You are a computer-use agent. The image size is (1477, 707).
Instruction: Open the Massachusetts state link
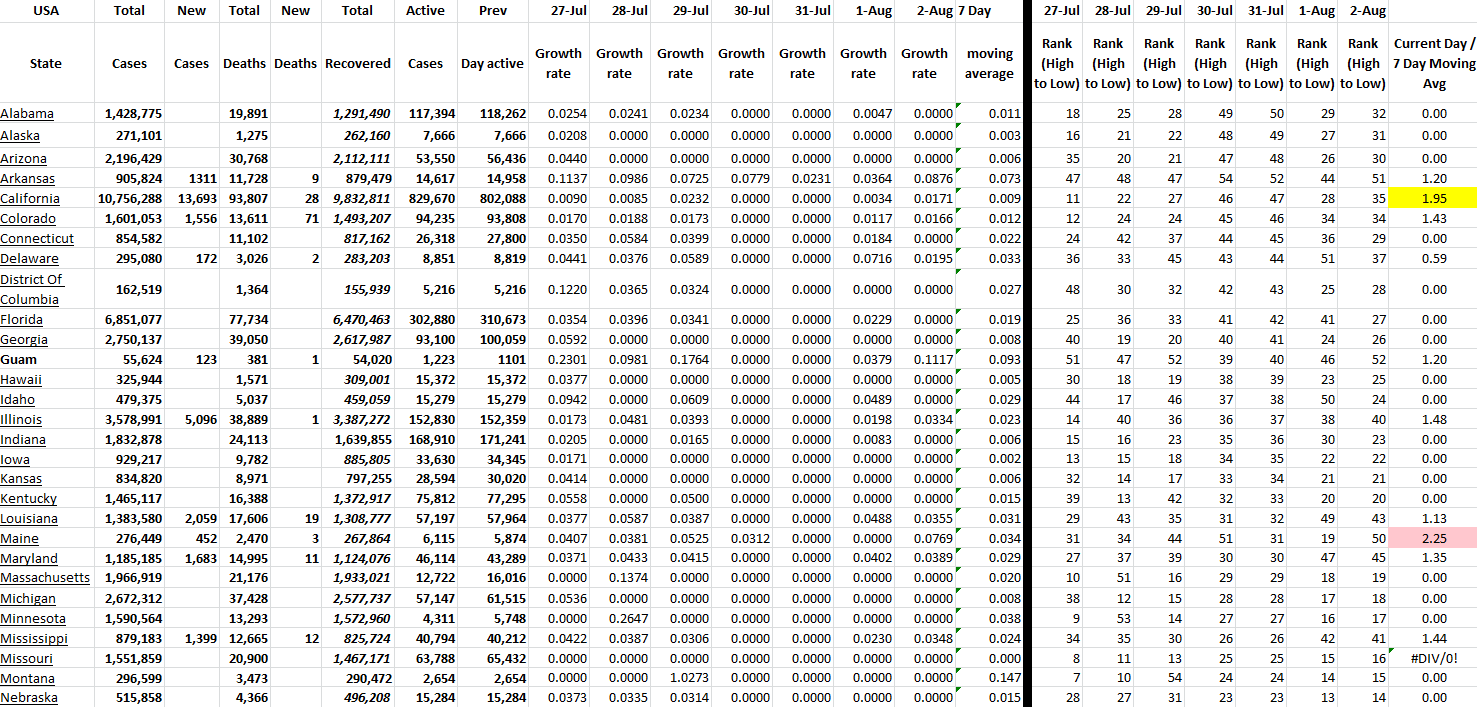(45, 578)
